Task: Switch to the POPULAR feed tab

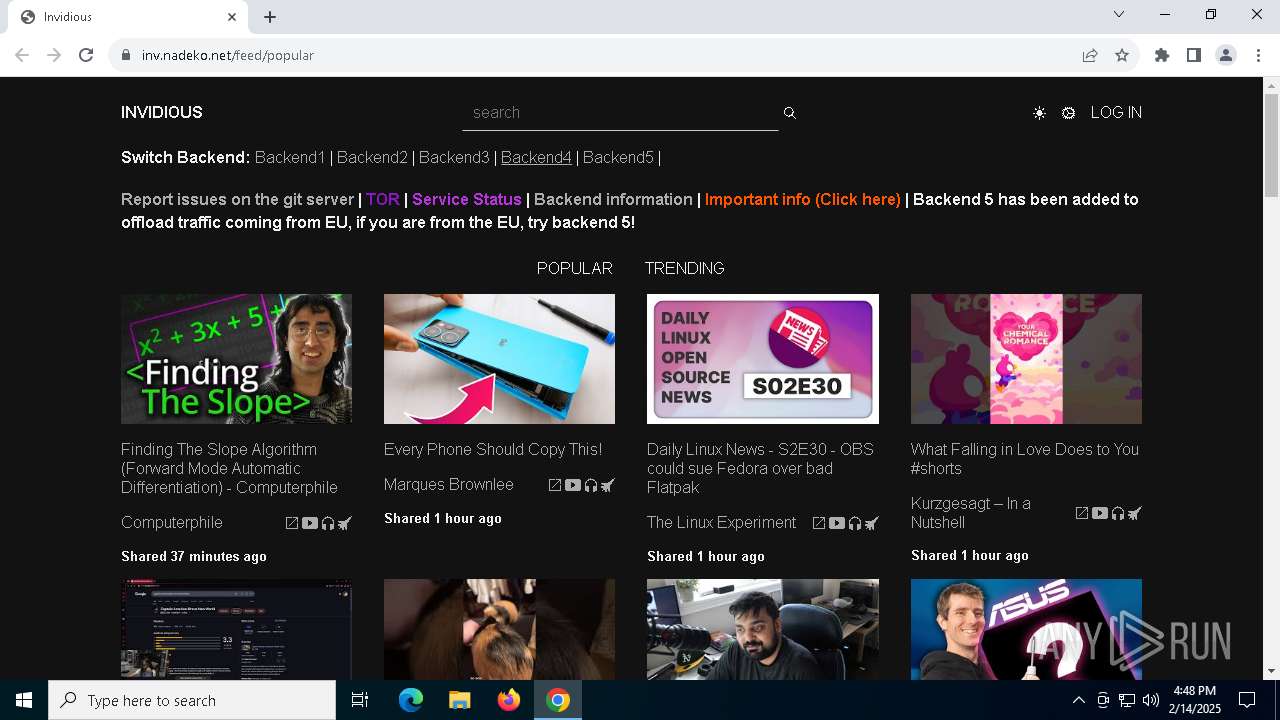Action: (x=574, y=268)
